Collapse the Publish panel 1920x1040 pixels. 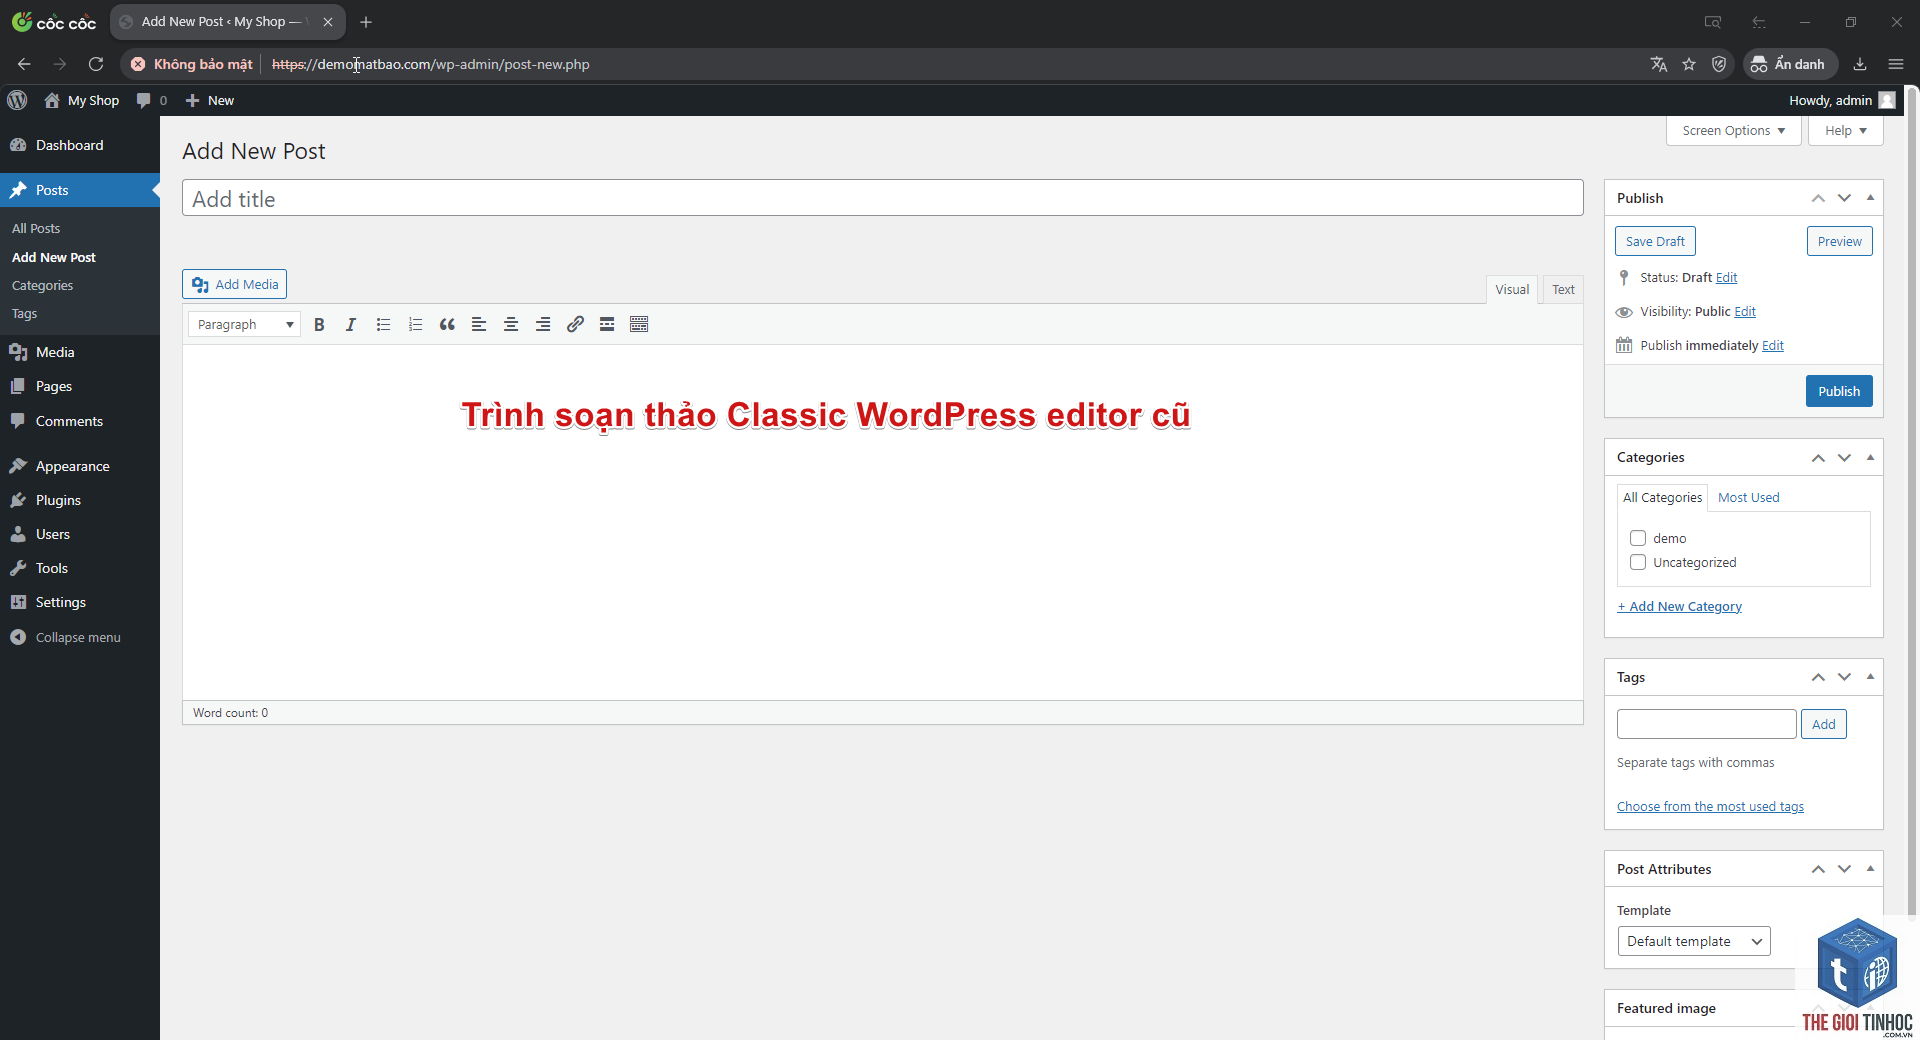[1870, 198]
